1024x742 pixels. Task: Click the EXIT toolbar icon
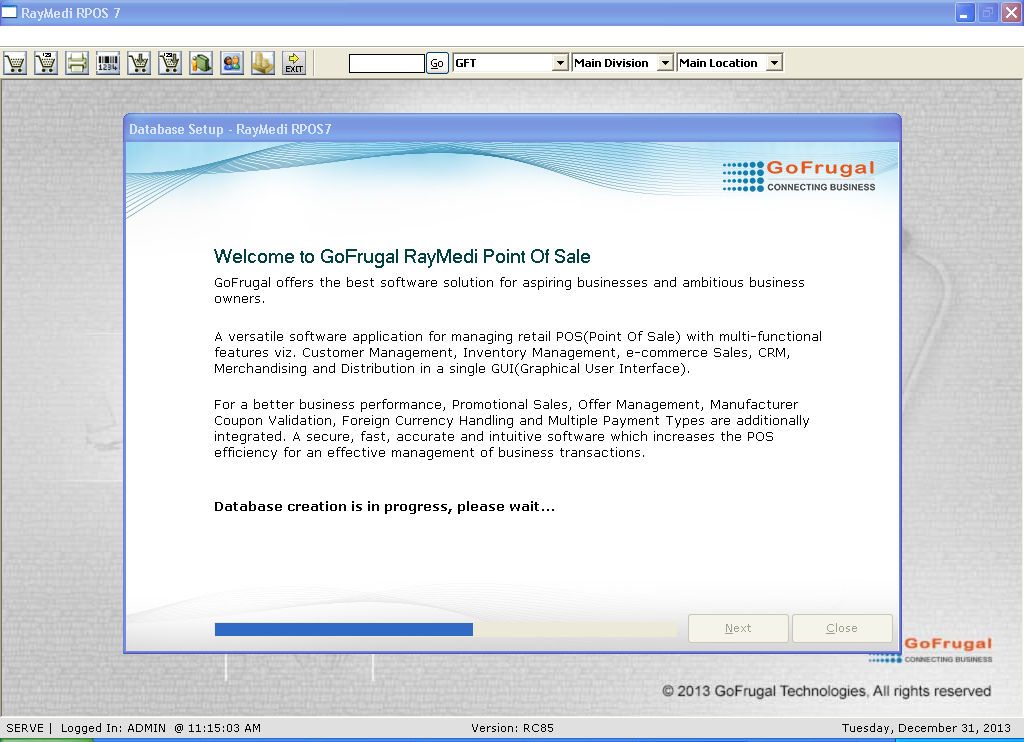[x=294, y=63]
